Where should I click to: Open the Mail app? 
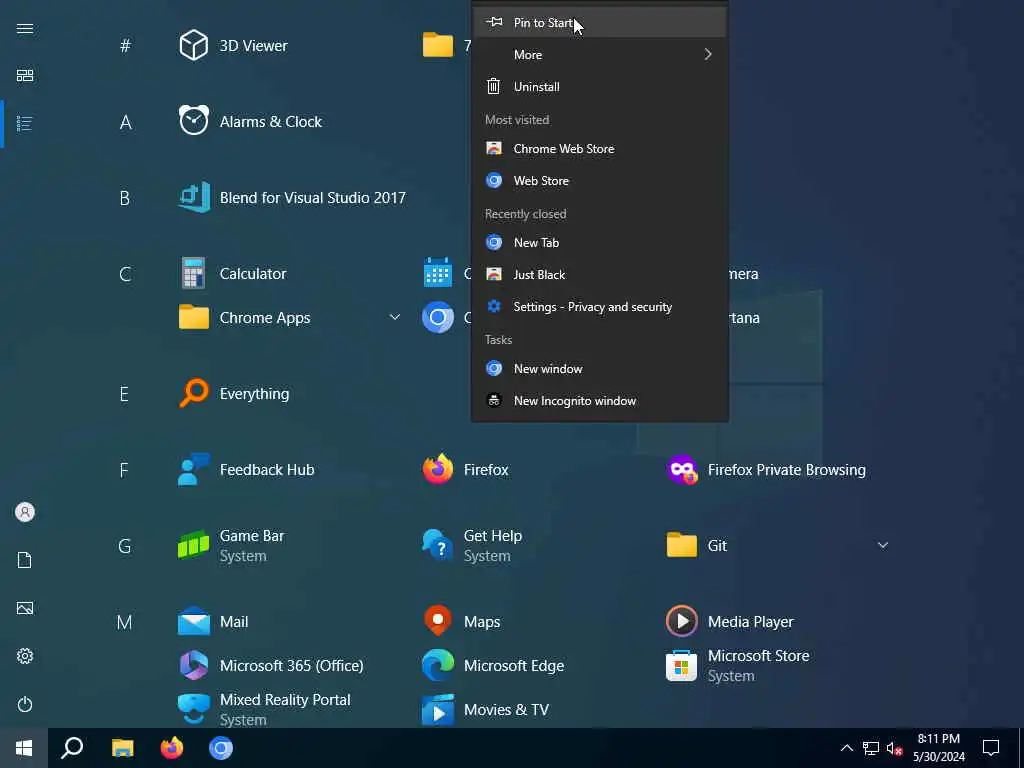(214, 622)
